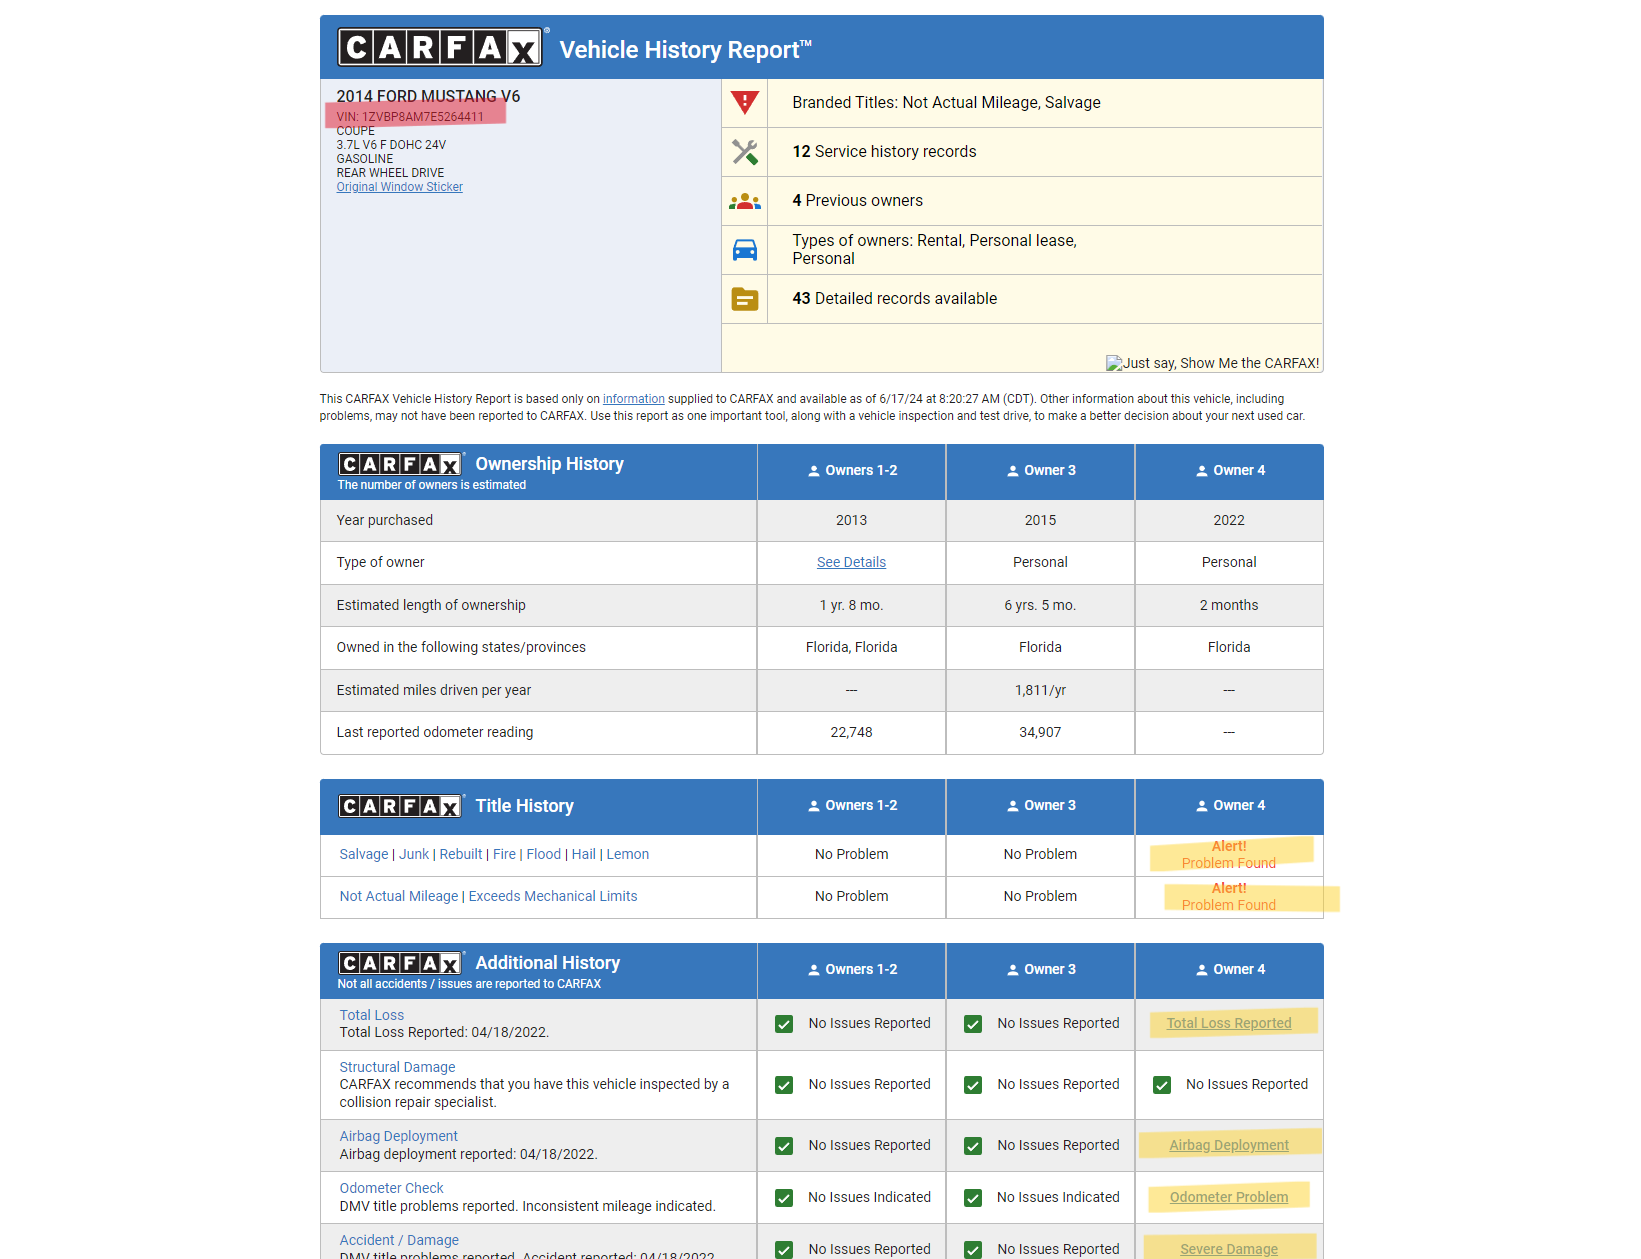Click 'Branded Titles: Not Actual Mileage, Salvage' text
The height and width of the screenshot is (1259, 1641).
pyautogui.click(x=946, y=103)
